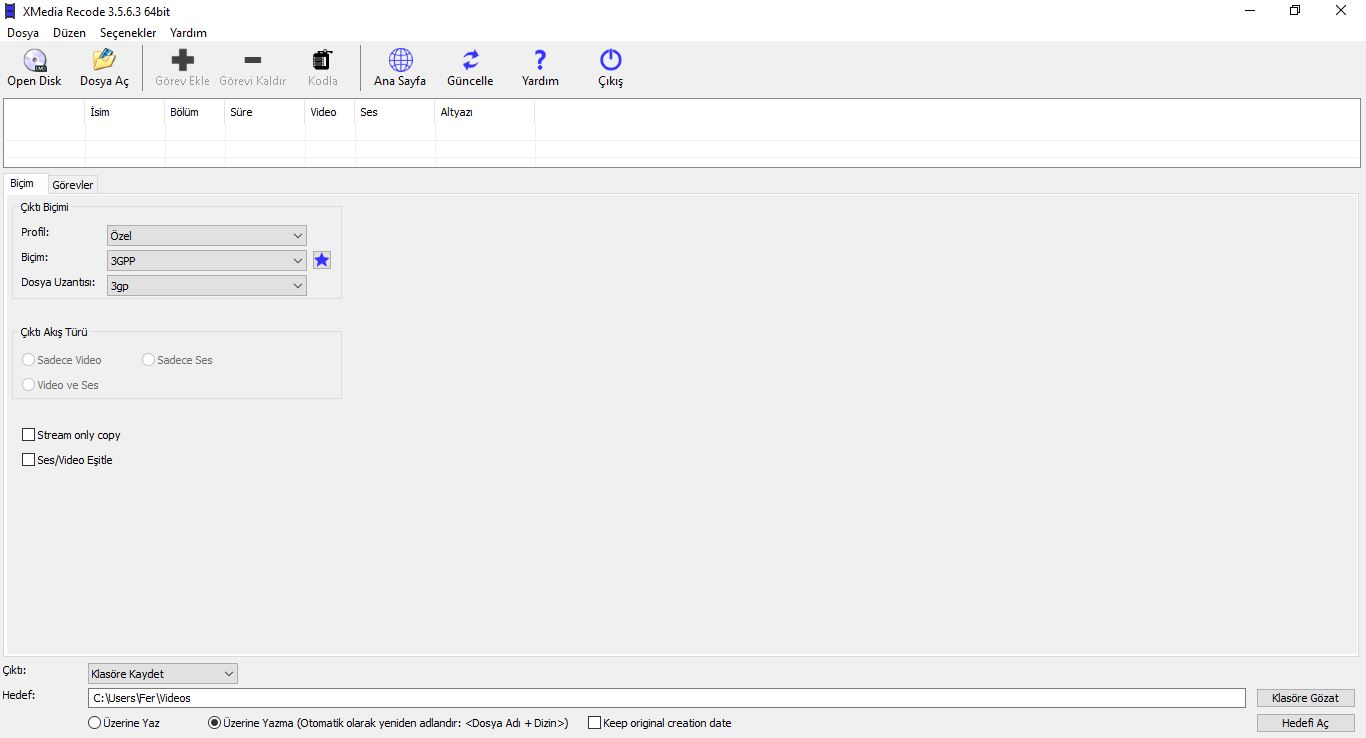
Task: Expand the Çıktı Klasöre Kaydet dropdown
Action: (x=163, y=674)
